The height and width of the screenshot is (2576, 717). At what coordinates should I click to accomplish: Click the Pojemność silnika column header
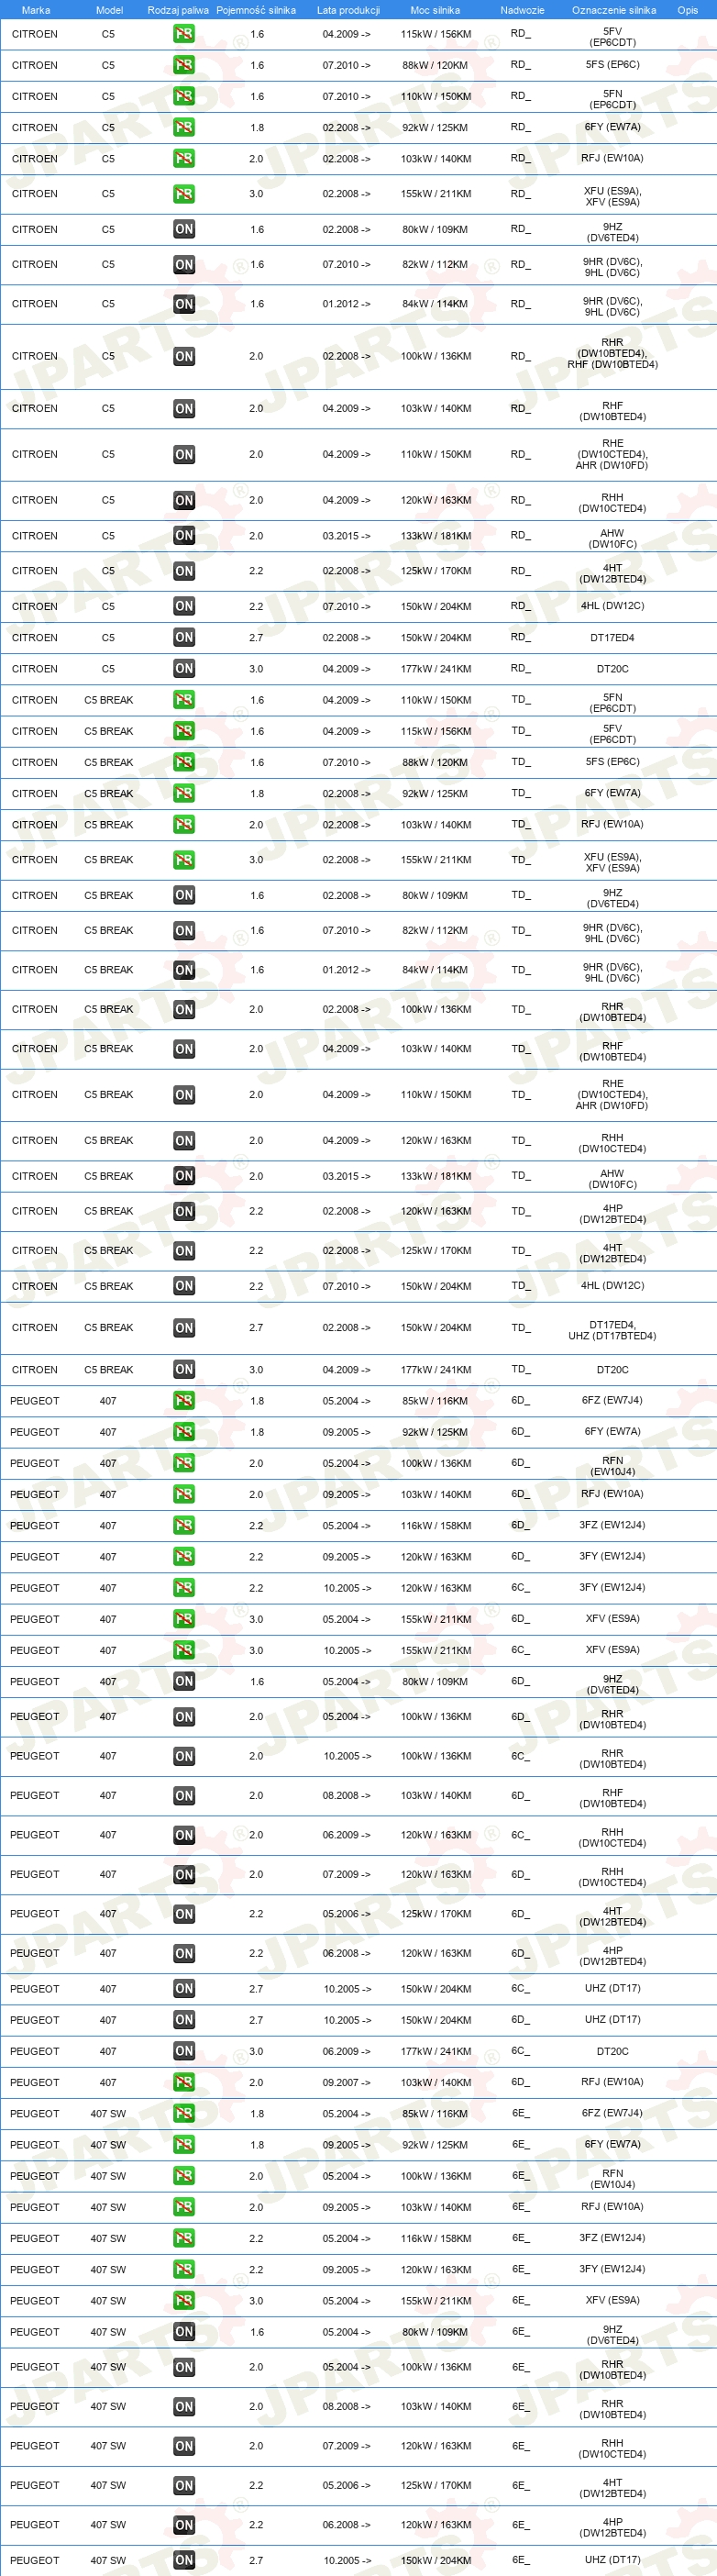pos(256,10)
